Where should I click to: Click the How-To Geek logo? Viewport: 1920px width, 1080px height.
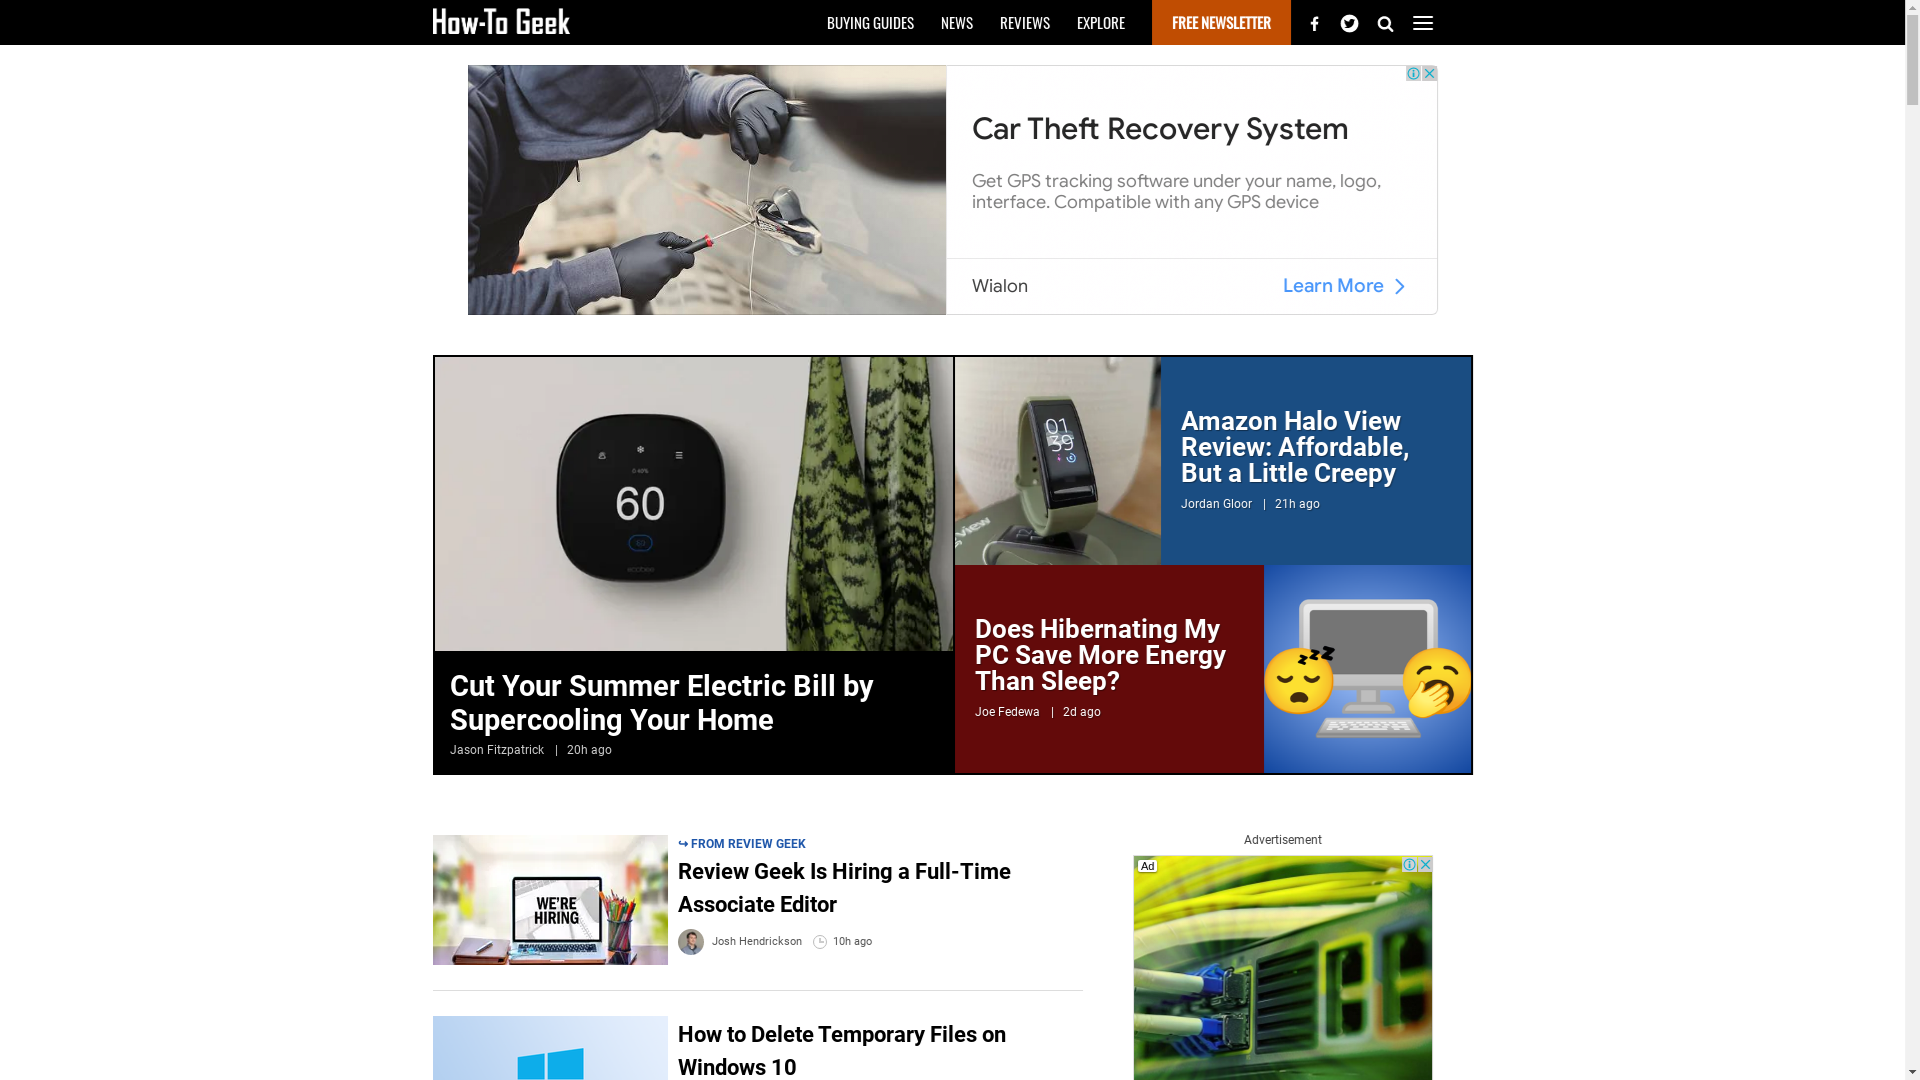point(500,21)
